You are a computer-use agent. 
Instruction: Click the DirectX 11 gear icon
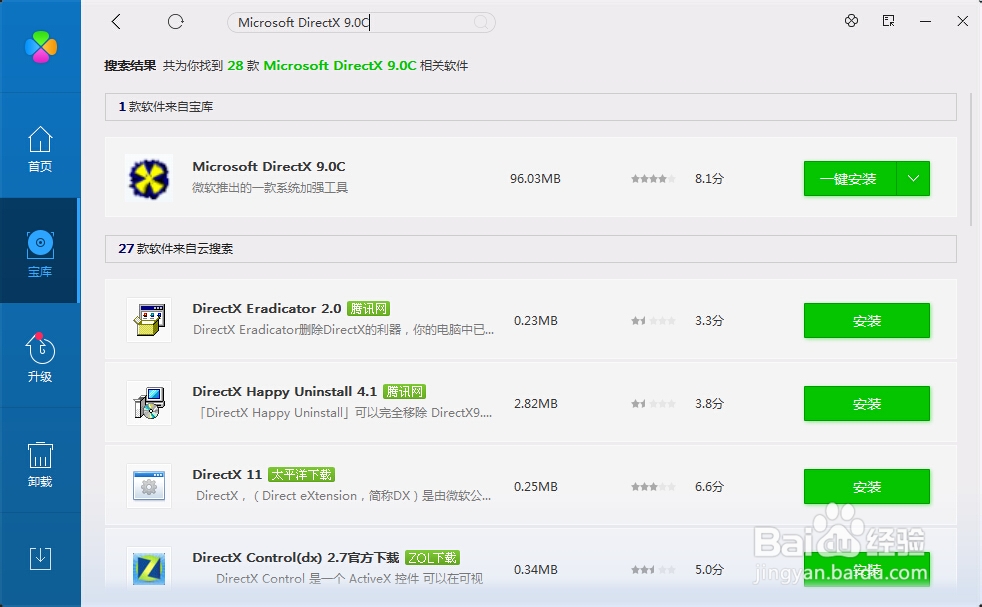[149, 486]
